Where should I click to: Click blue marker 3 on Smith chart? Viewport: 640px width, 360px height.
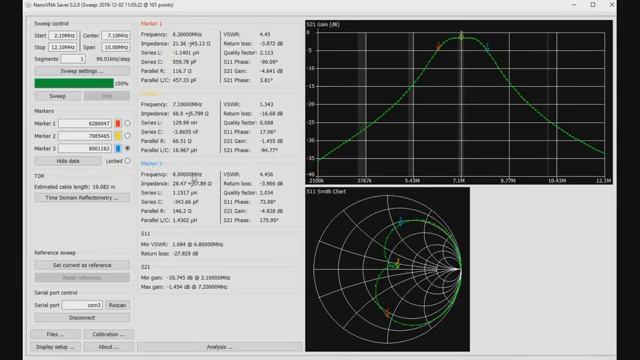point(401,222)
